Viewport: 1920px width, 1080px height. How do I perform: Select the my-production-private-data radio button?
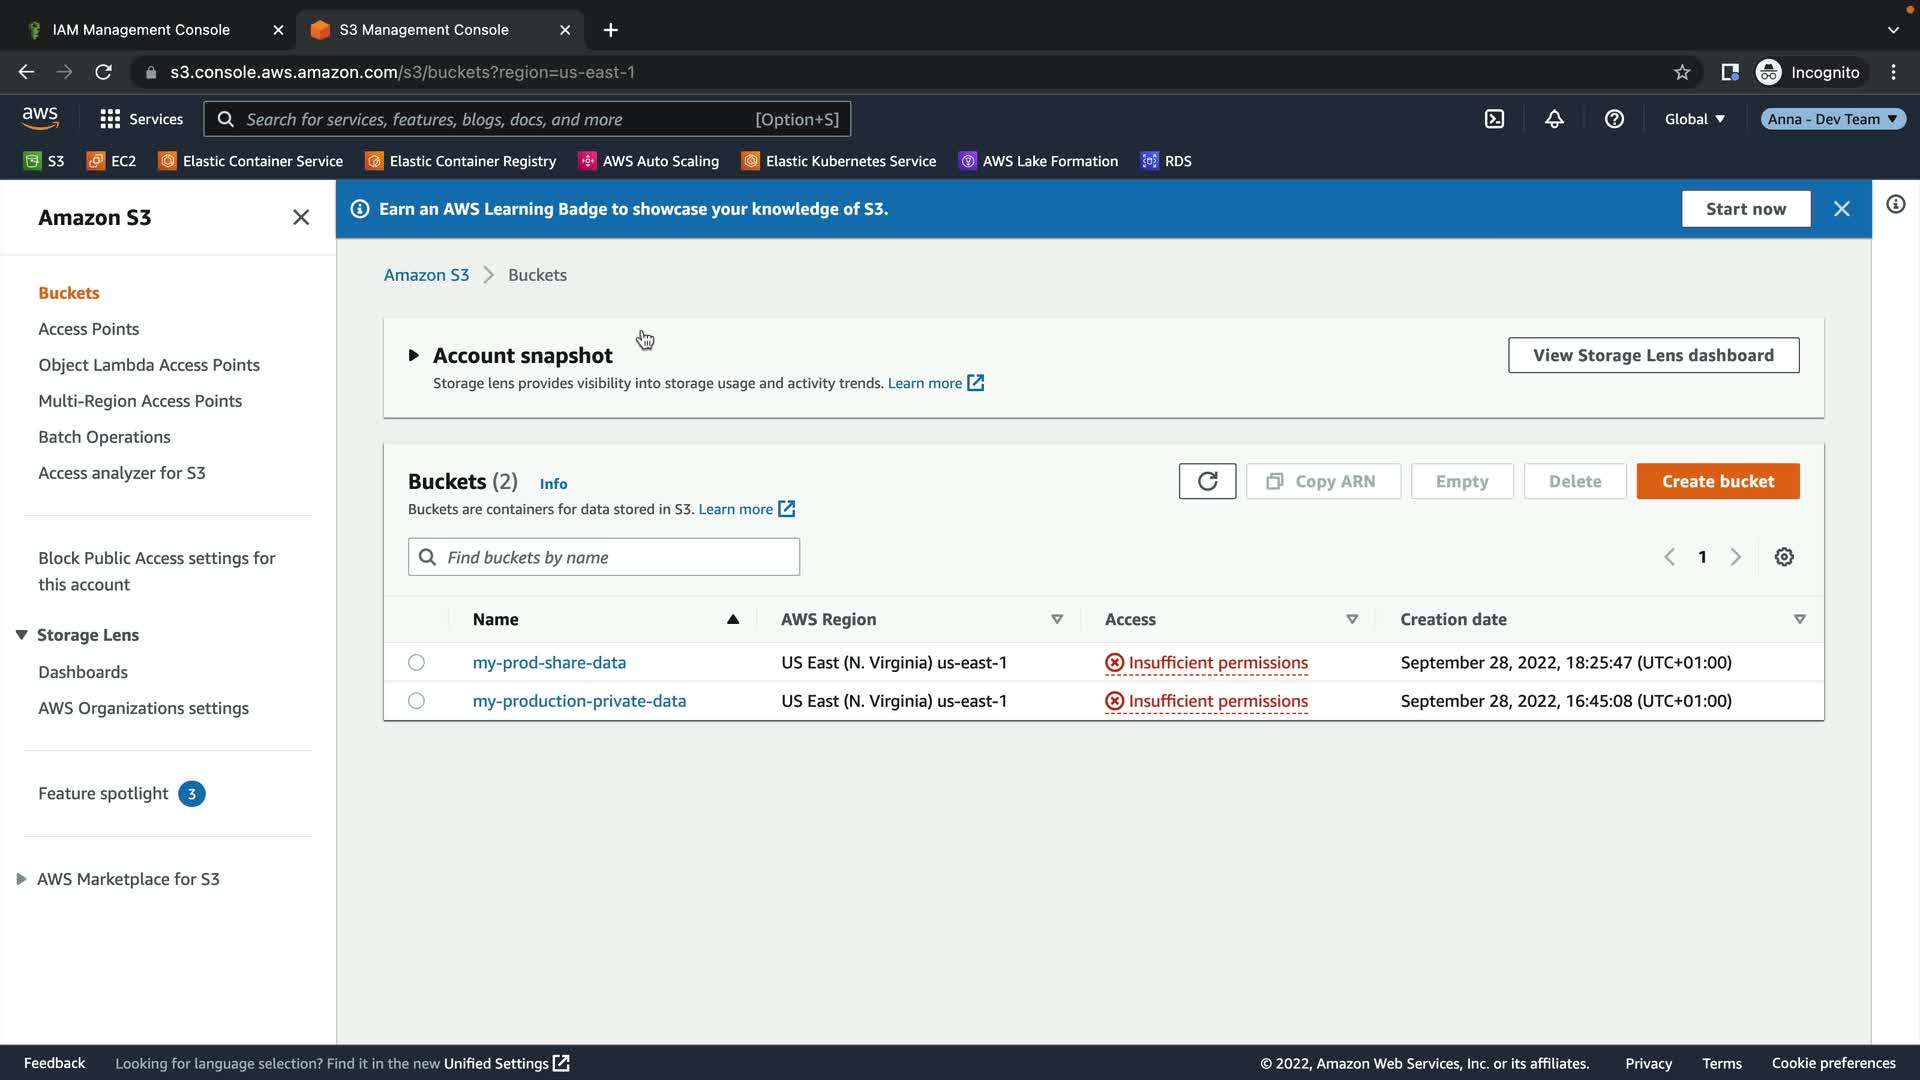(x=416, y=701)
